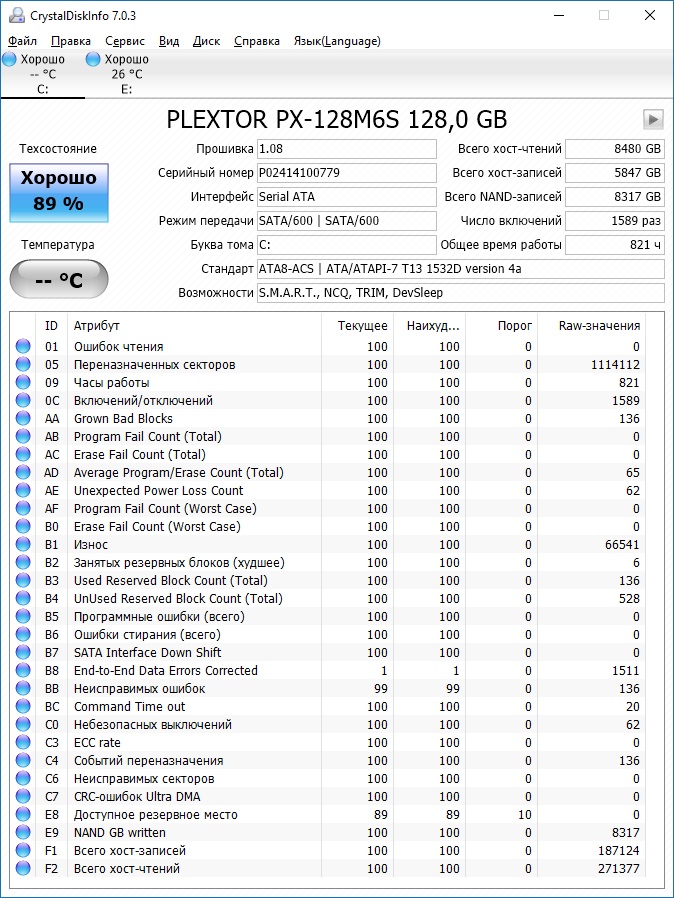
Task: Click total NAND writes value 8317 GB
Action: [x=614, y=197]
